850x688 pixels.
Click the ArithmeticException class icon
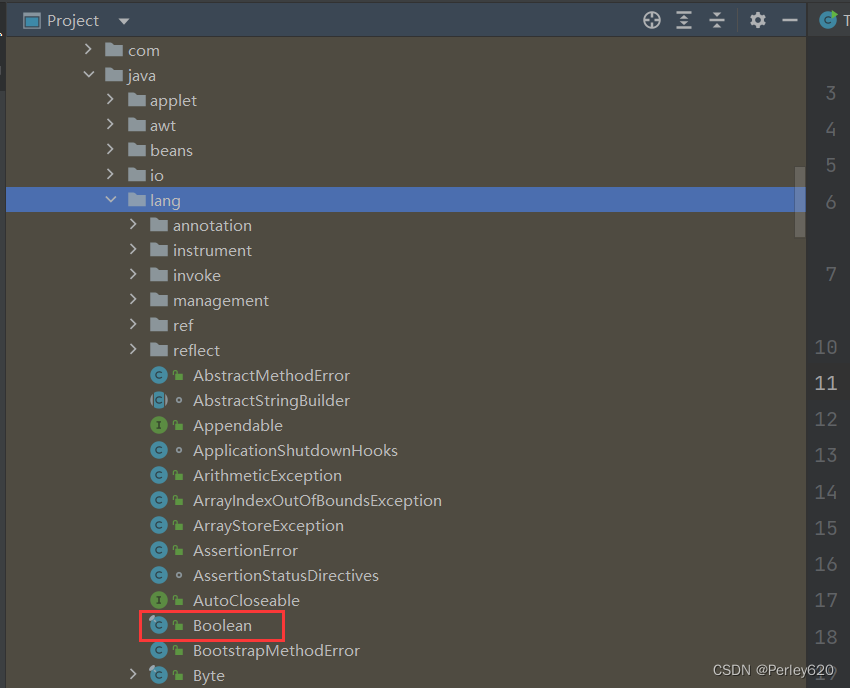click(x=158, y=475)
